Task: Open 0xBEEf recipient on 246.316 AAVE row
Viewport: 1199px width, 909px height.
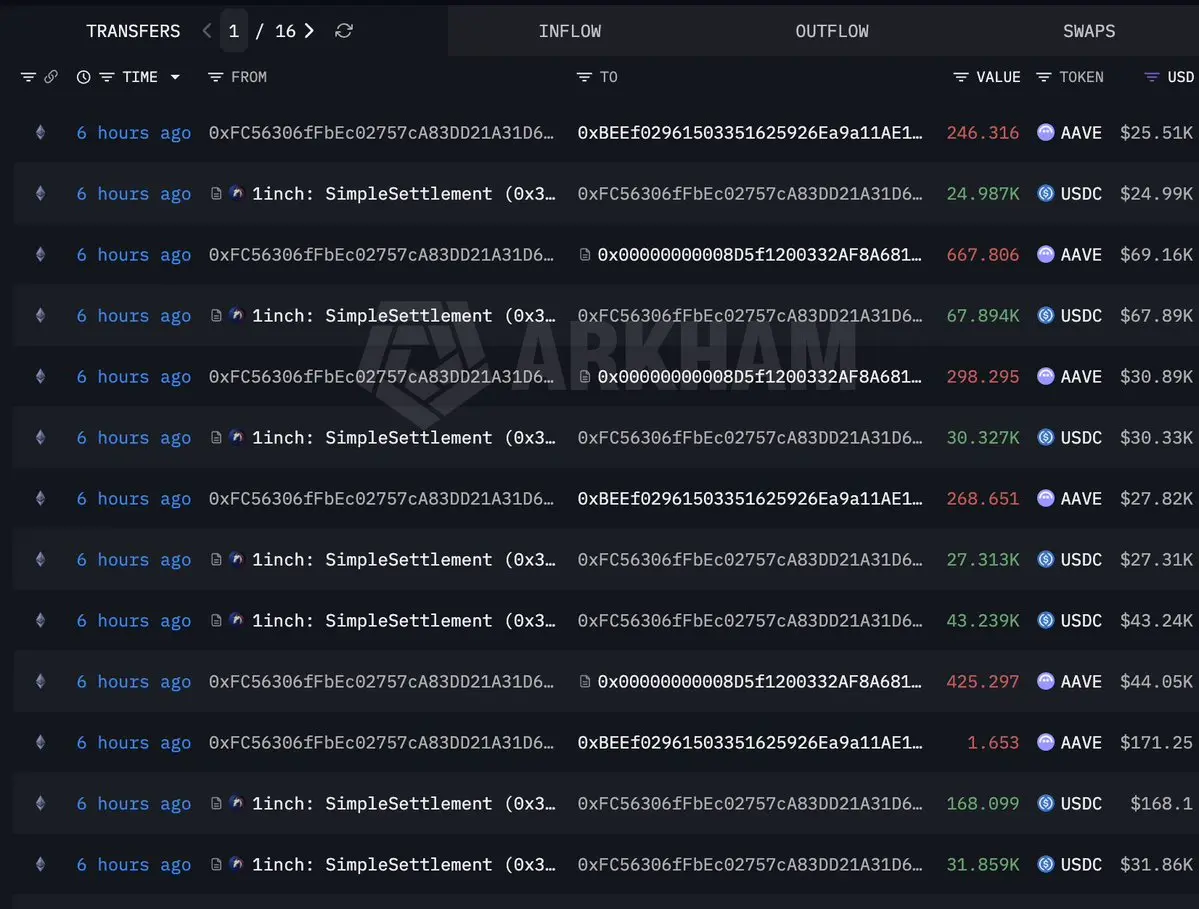Action: click(x=749, y=132)
